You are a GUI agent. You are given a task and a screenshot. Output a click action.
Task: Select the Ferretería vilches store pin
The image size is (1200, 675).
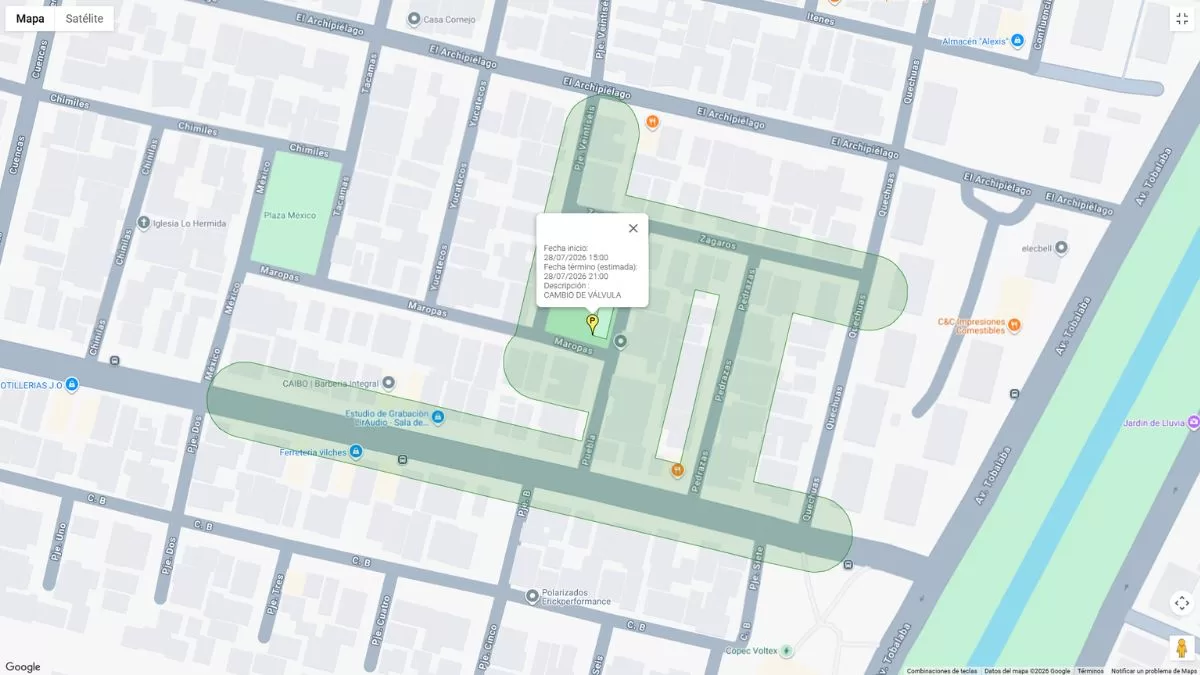click(x=356, y=452)
